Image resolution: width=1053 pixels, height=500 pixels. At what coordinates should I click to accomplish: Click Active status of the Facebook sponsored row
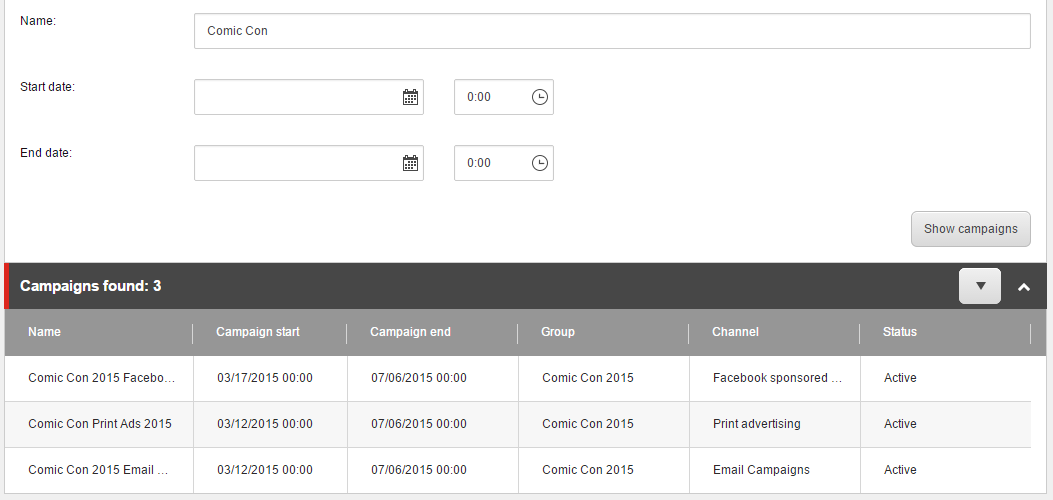point(900,378)
